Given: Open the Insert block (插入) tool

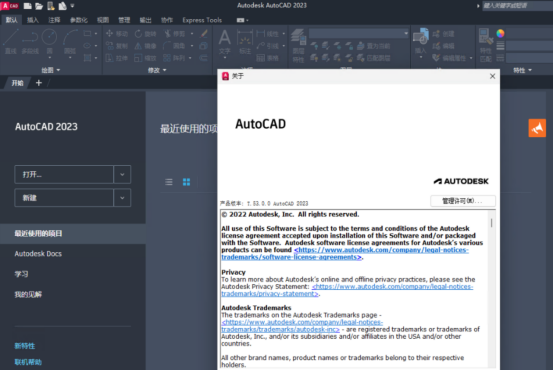Looking at the screenshot, I should (x=420, y=42).
